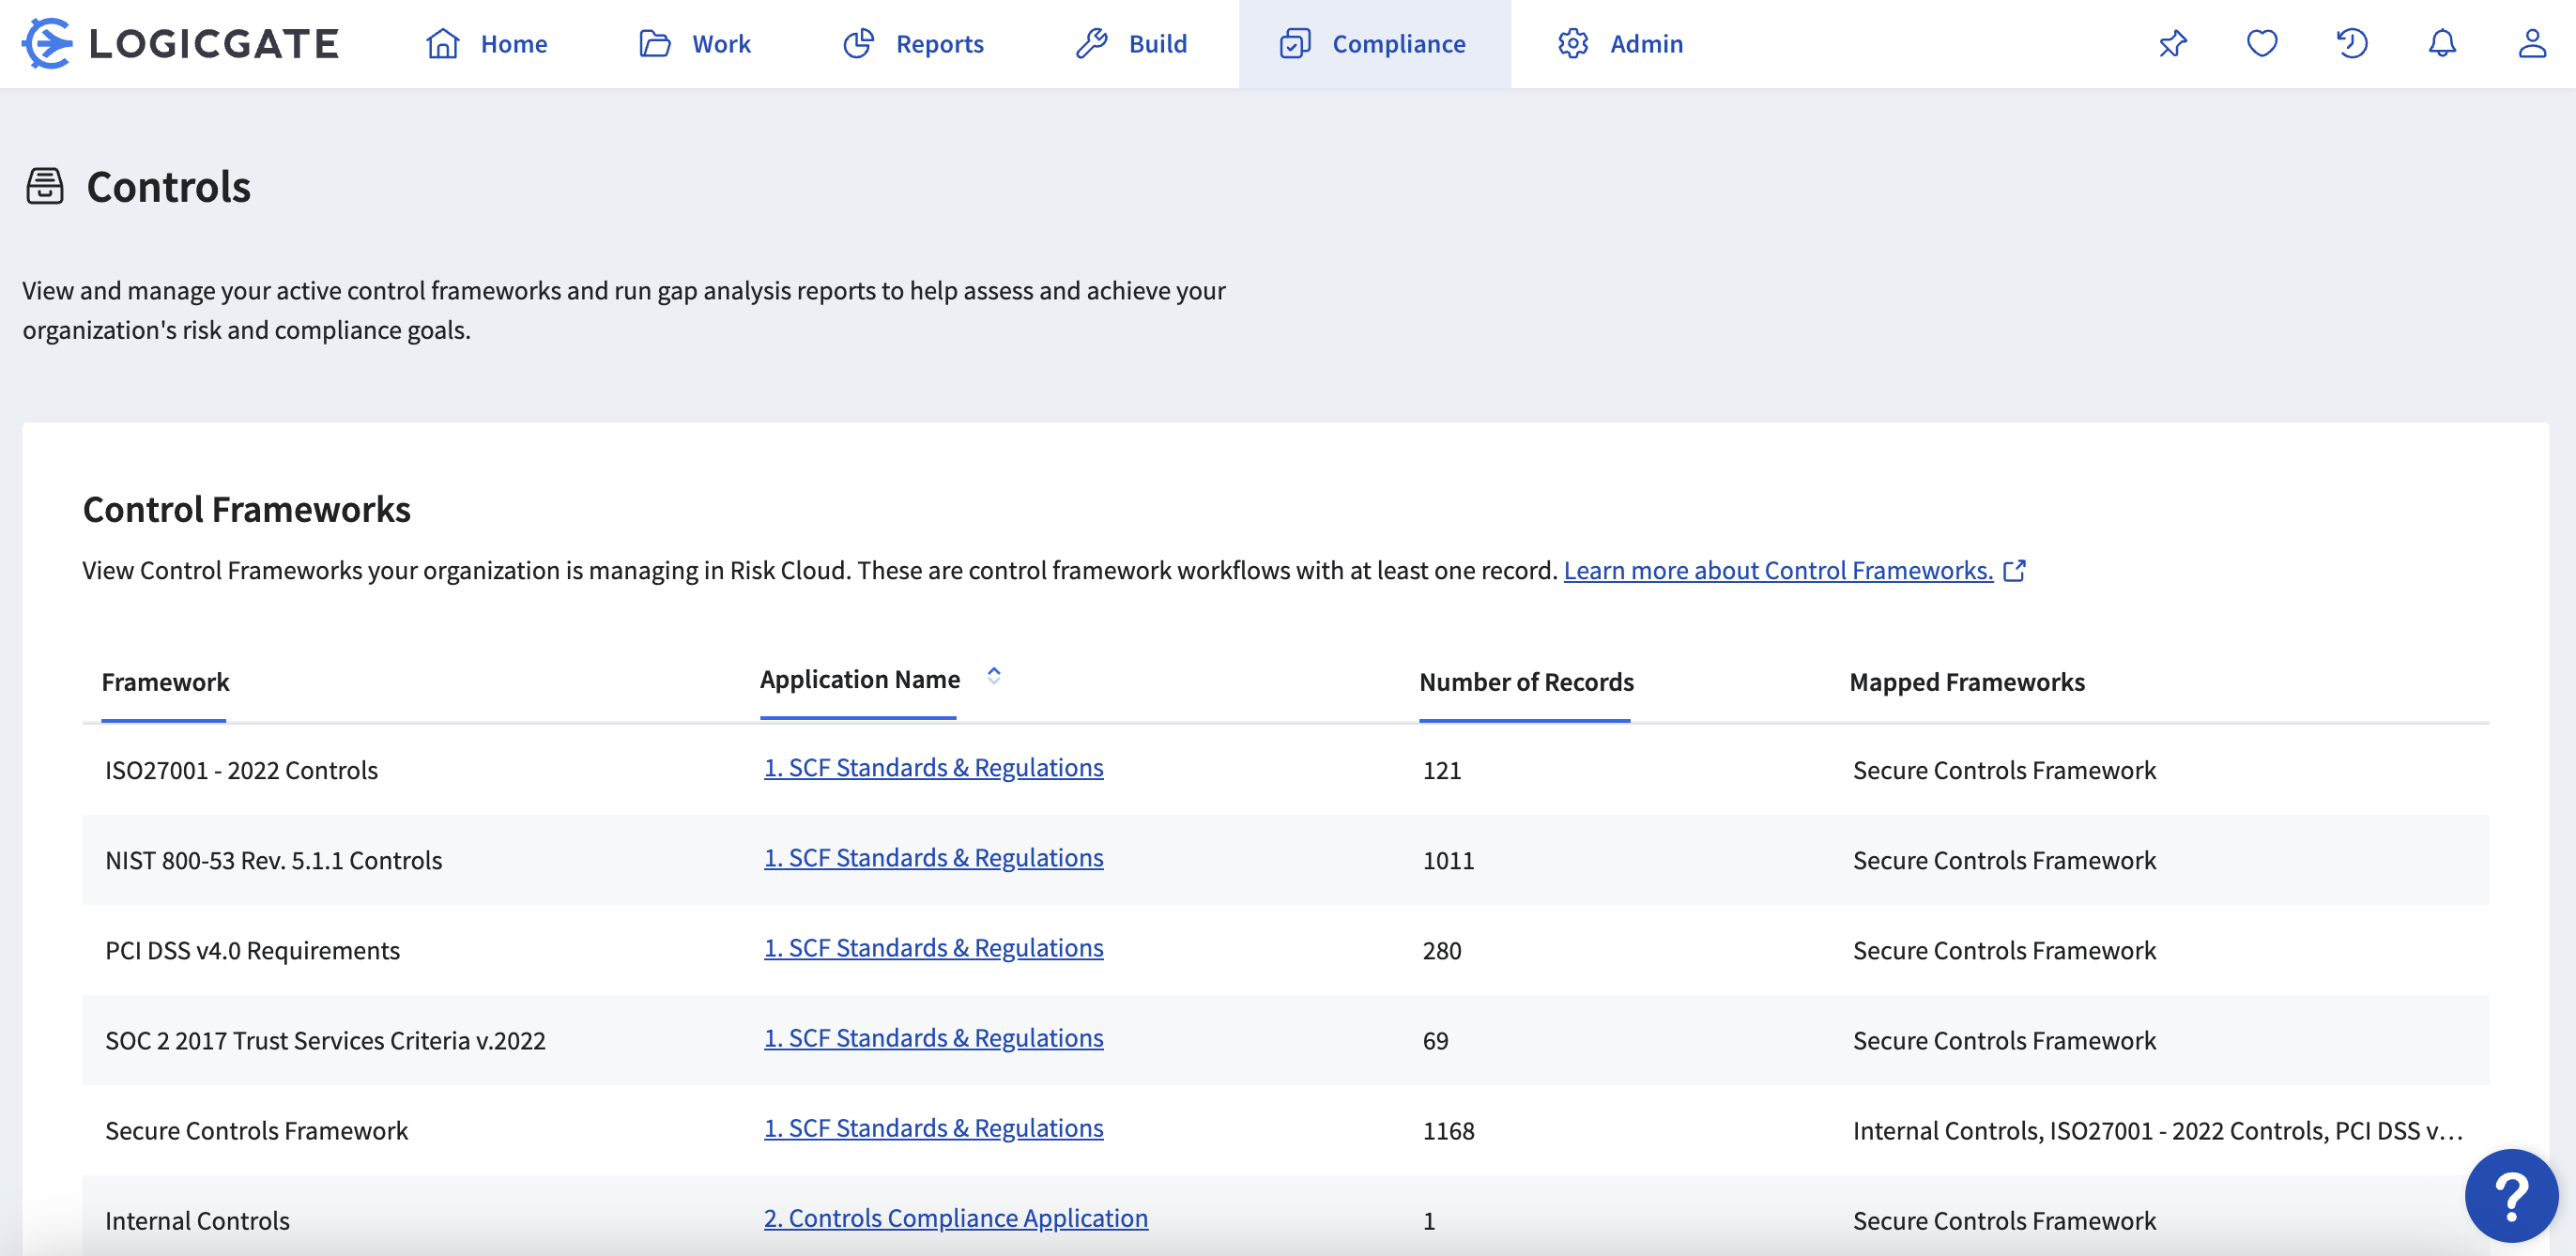The image size is (2576, 1256).
Task: Select Internal Controls framework cell
Action: click(197, 1220)
